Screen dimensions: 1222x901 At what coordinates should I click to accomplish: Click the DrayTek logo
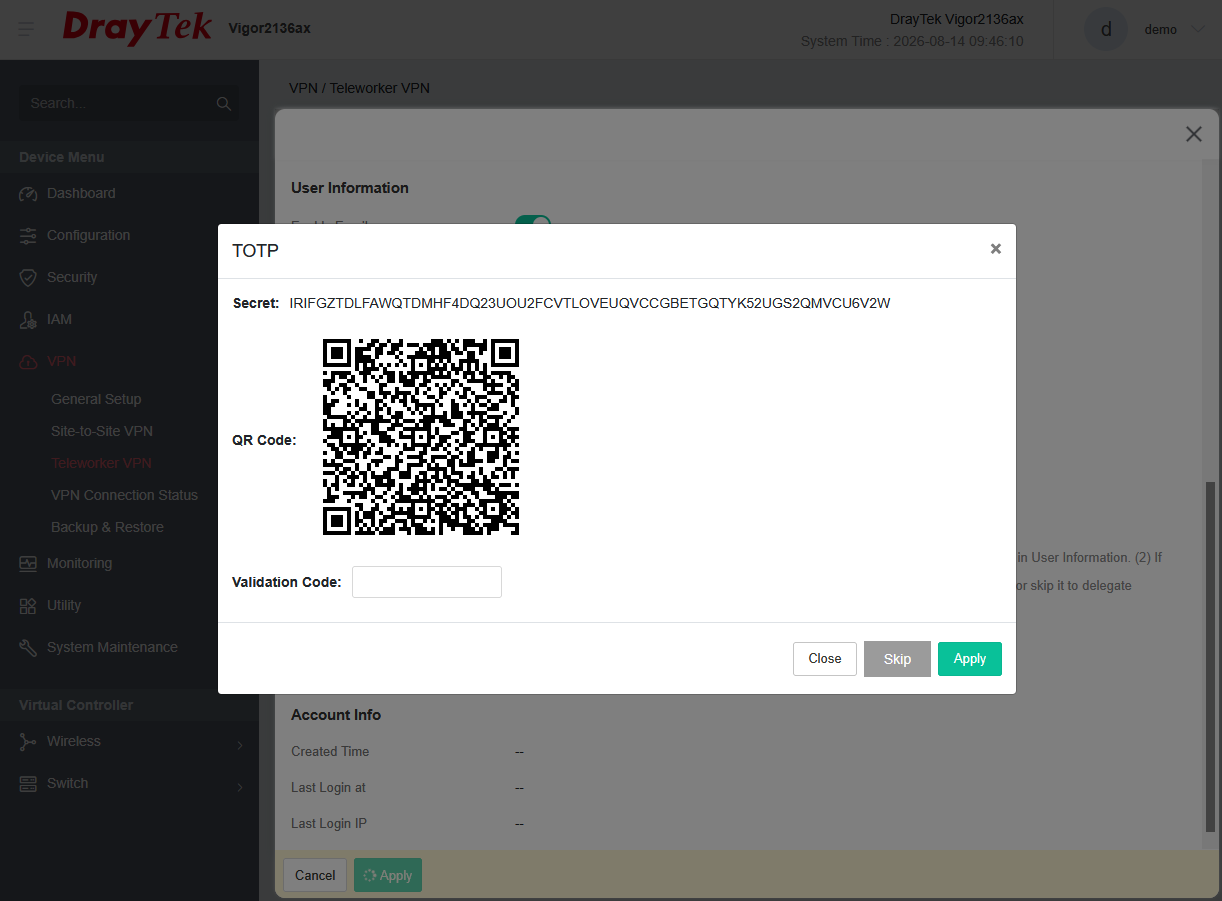(x=137, y=28)
